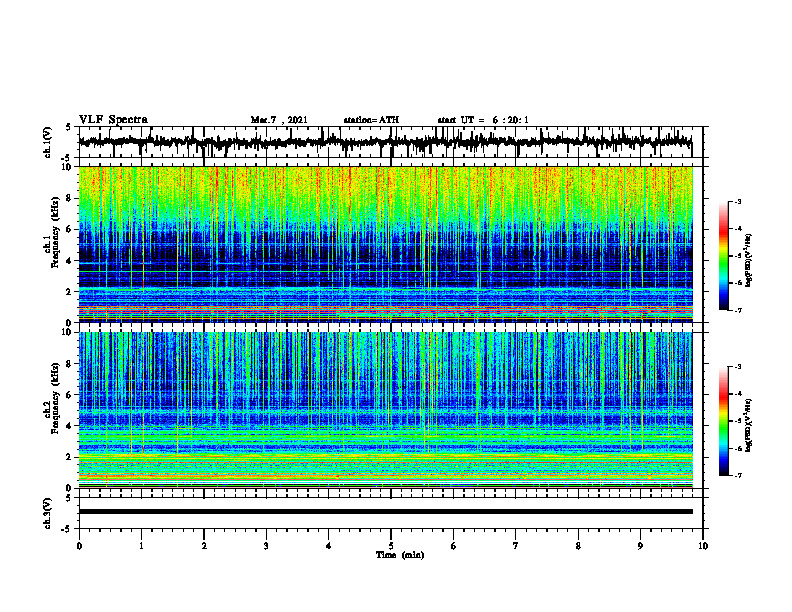Screen dimensions: 792x612
Task: Click the time axis tick label "1"
Action: [x=141, y=546]
